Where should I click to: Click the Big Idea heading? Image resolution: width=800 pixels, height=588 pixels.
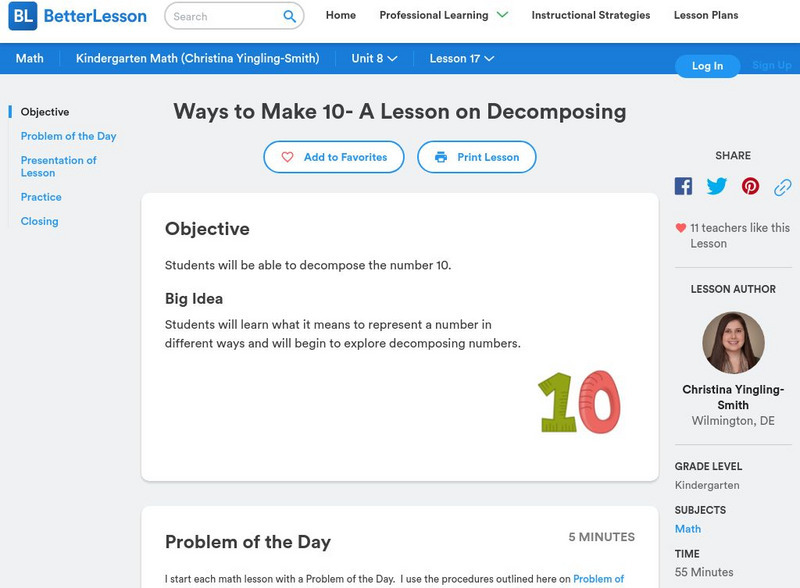coord(194,299)
